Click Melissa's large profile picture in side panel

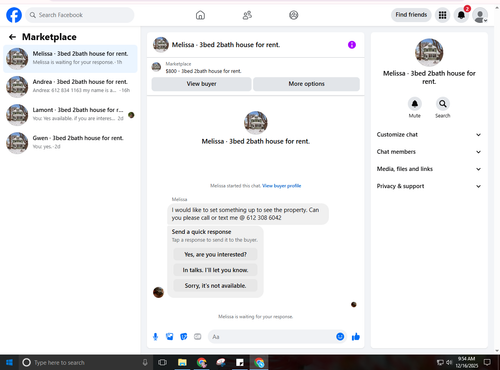(429, 52)
